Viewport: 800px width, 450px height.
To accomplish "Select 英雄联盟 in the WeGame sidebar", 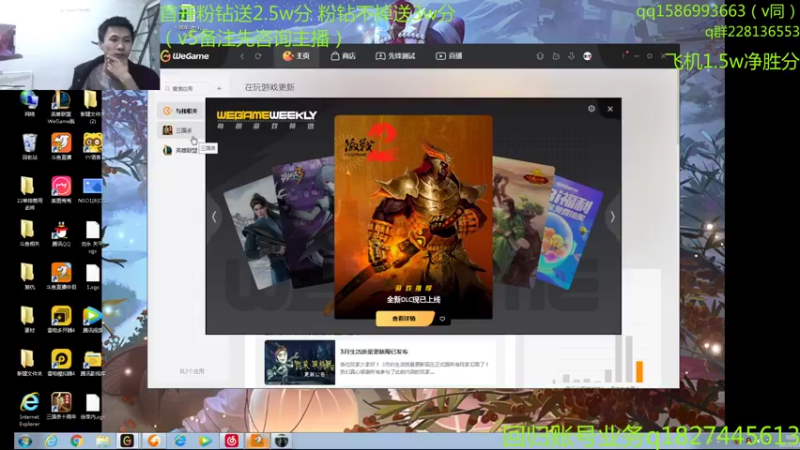I will [x=180, y=151].
